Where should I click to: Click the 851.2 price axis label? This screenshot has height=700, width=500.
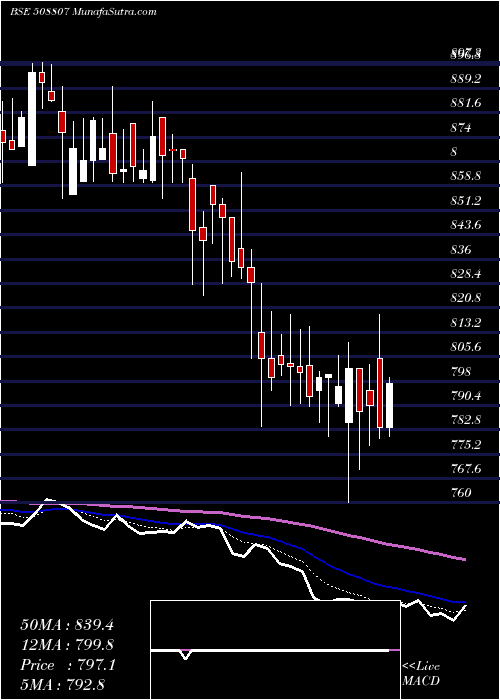click(466, 201)
